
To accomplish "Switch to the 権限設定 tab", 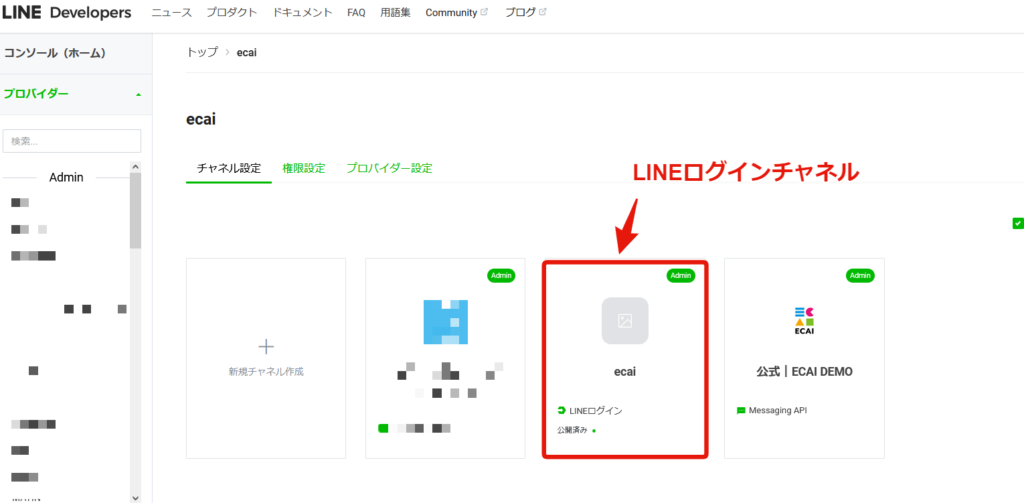I will pyautogui.click(x=304, y=169).
